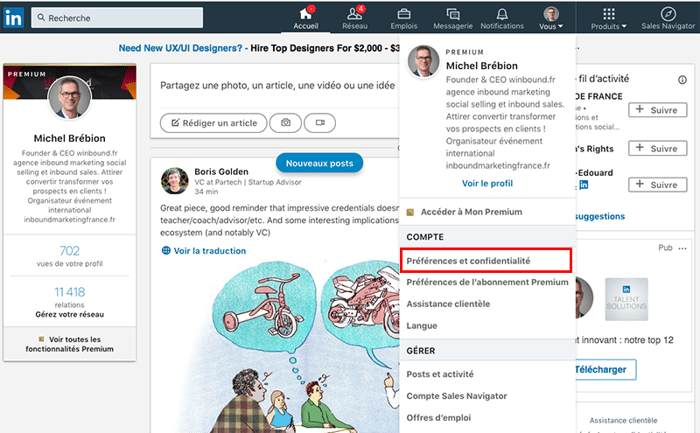Image resolution: width=700 pixels, height=433 pixels.
Task: Click Voir toutes les fonctionnalités Premium
Action: pos(70,344)
